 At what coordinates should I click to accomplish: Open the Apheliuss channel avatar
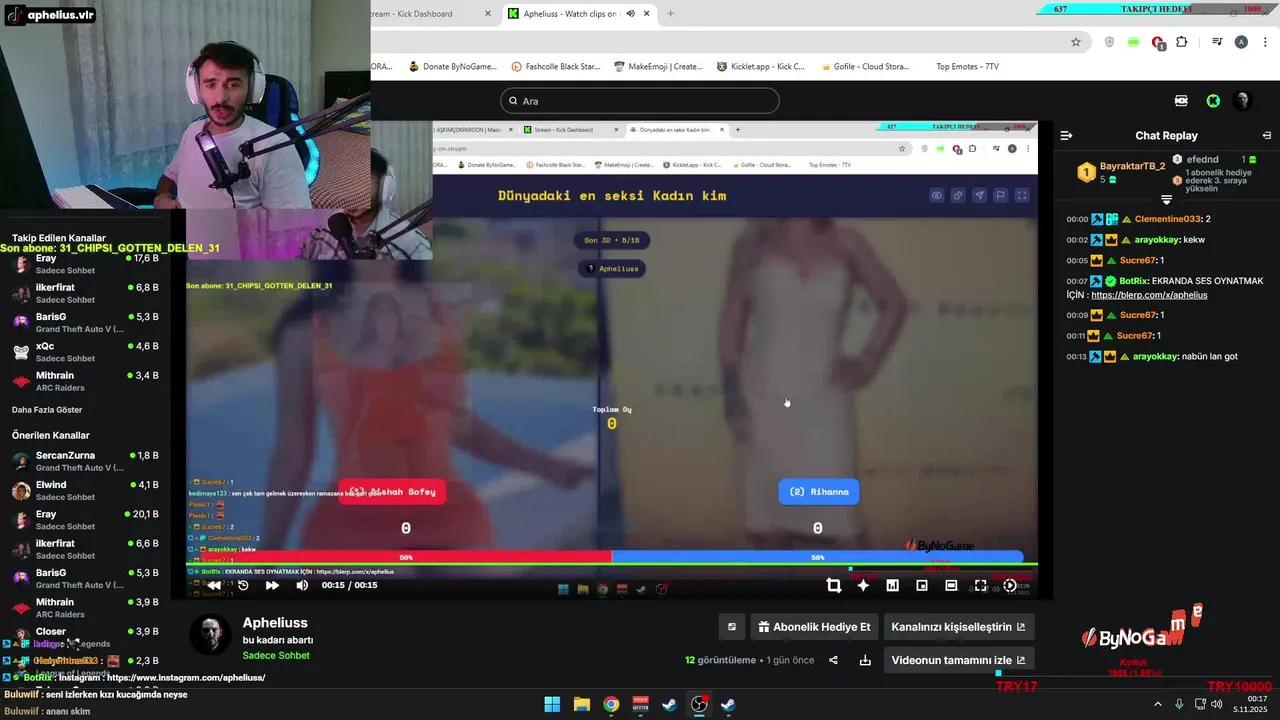211,635
